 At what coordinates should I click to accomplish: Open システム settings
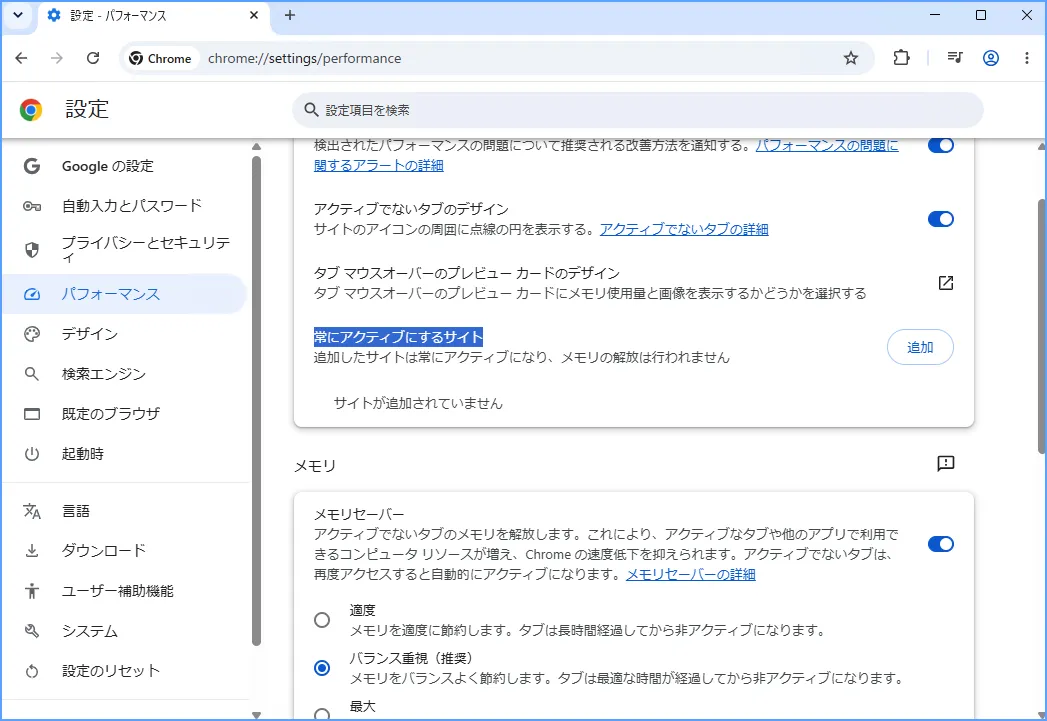coord(125,631)
